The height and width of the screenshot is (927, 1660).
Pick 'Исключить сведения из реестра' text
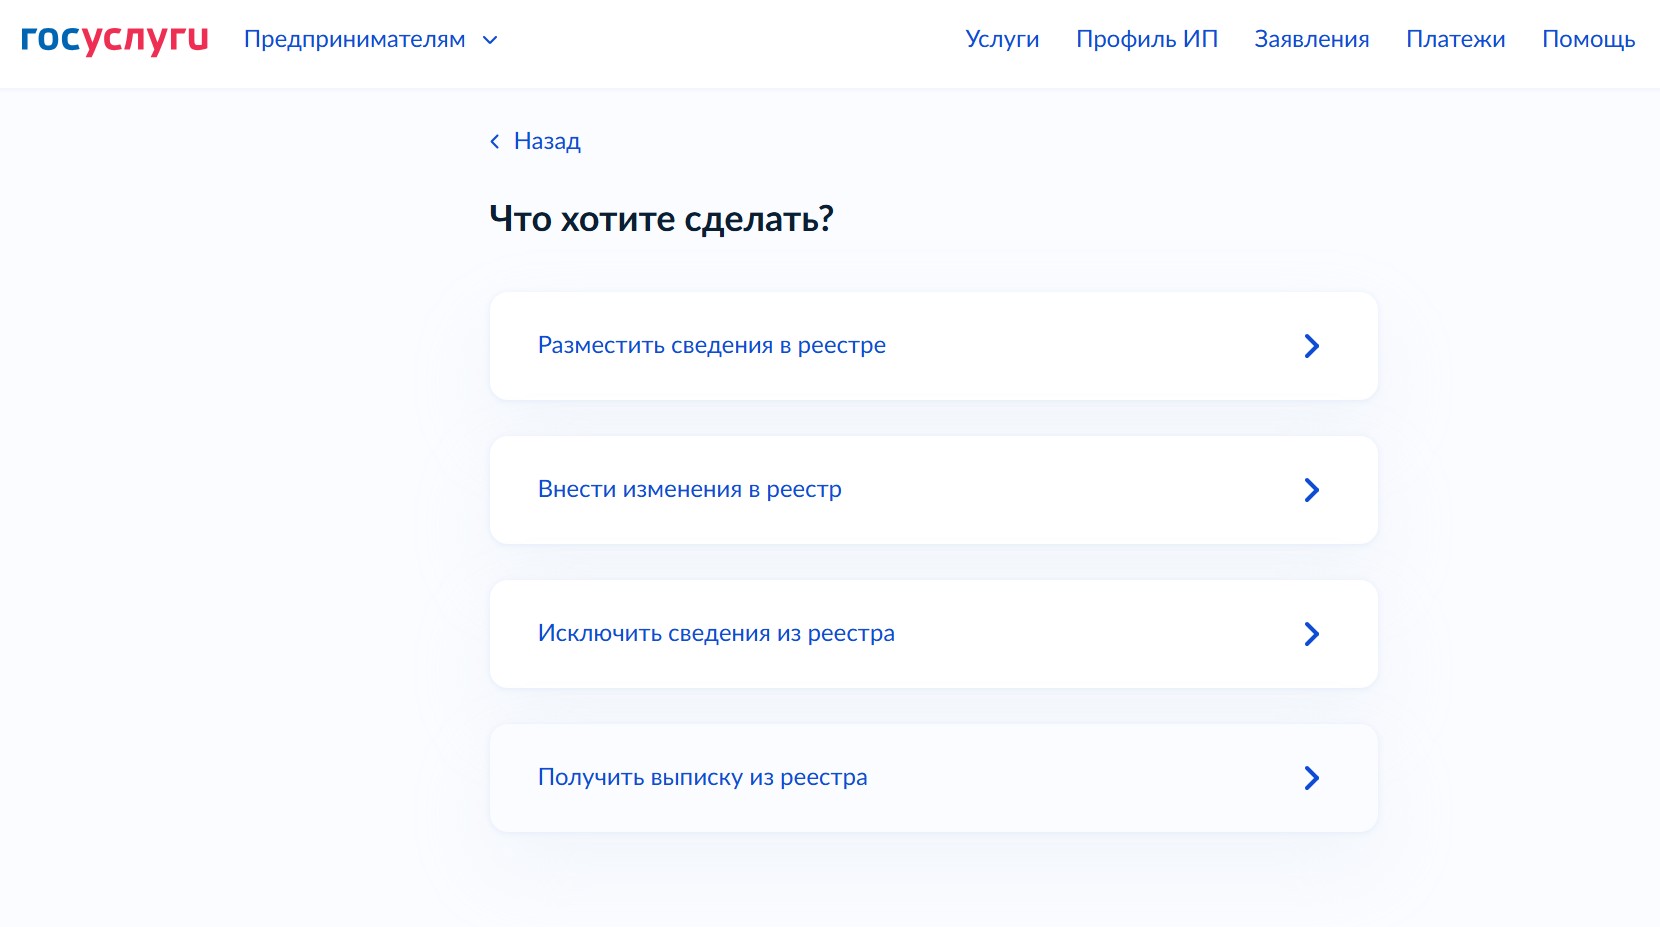pyautogui.click(x=716, y=633)
